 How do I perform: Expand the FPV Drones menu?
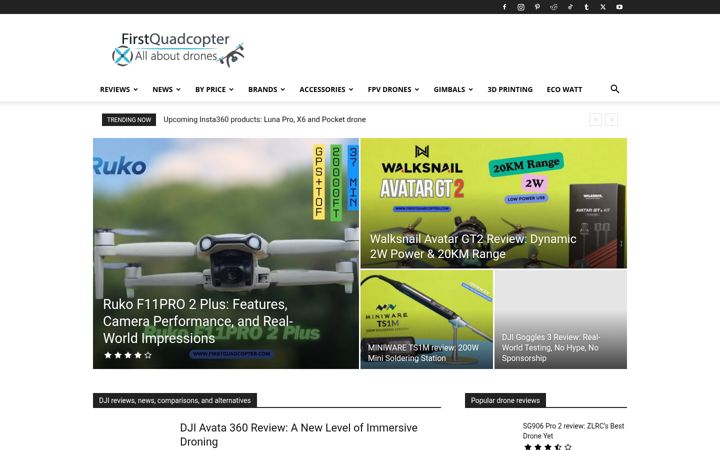click(x=393, y=89)
